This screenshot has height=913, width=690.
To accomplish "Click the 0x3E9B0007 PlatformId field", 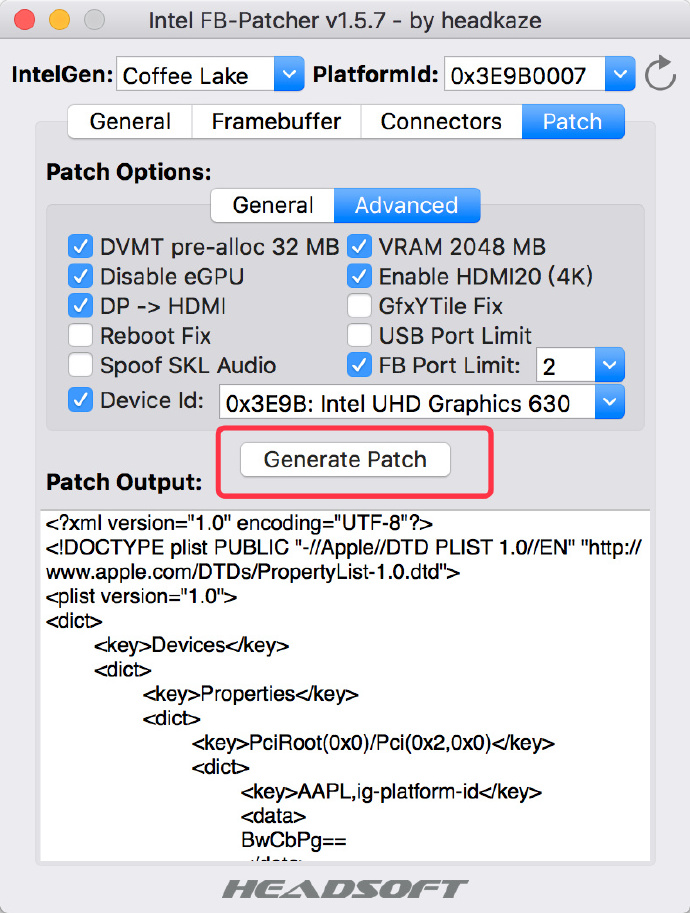I will [x=525, y=74].
